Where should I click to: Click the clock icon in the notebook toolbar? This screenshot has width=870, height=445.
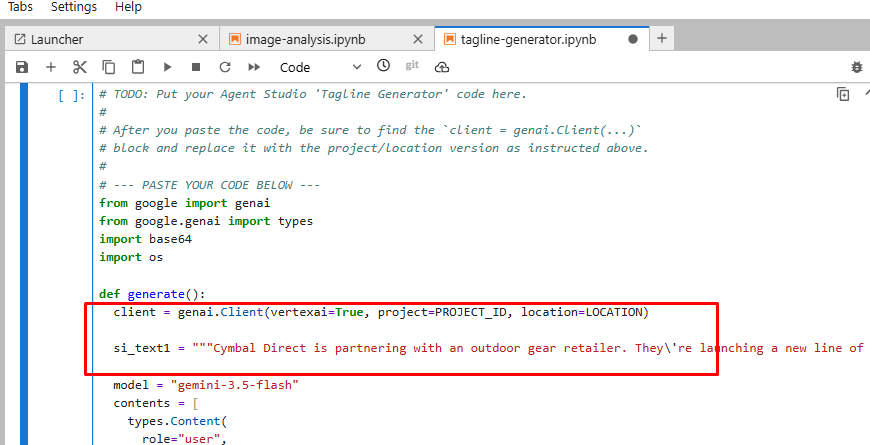(383, 65)
